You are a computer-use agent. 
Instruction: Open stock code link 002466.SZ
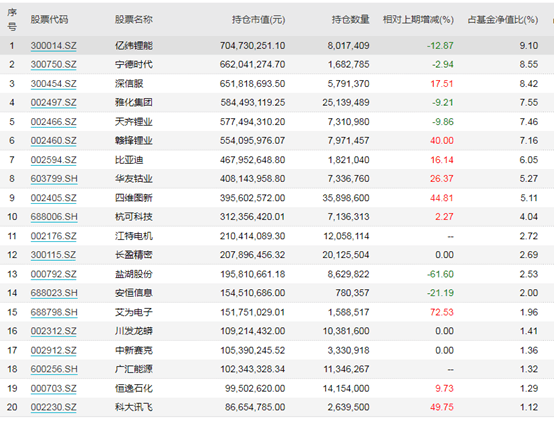(x=53, y=122)
